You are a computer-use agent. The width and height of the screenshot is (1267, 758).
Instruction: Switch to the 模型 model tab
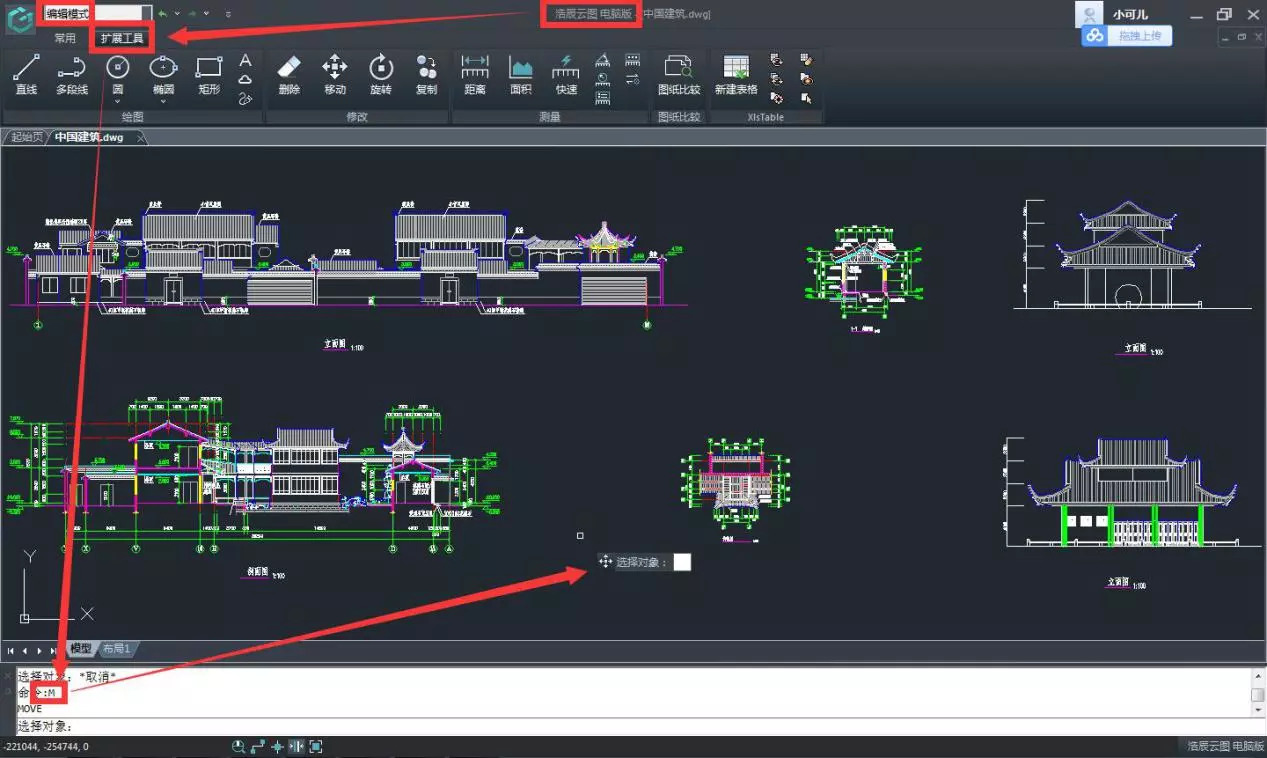click(x=80, y=649)
